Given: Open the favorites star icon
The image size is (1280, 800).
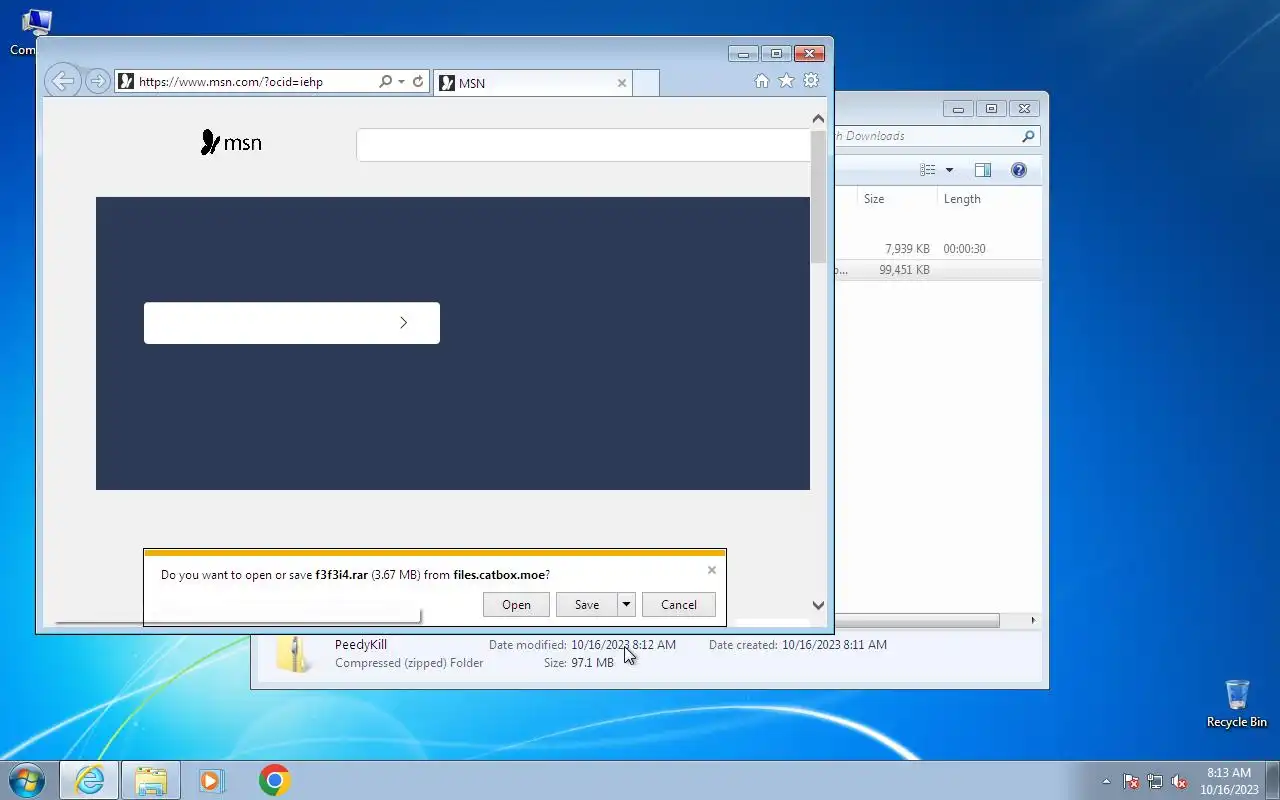Looking at the screenshot, I should click(786, 81).
